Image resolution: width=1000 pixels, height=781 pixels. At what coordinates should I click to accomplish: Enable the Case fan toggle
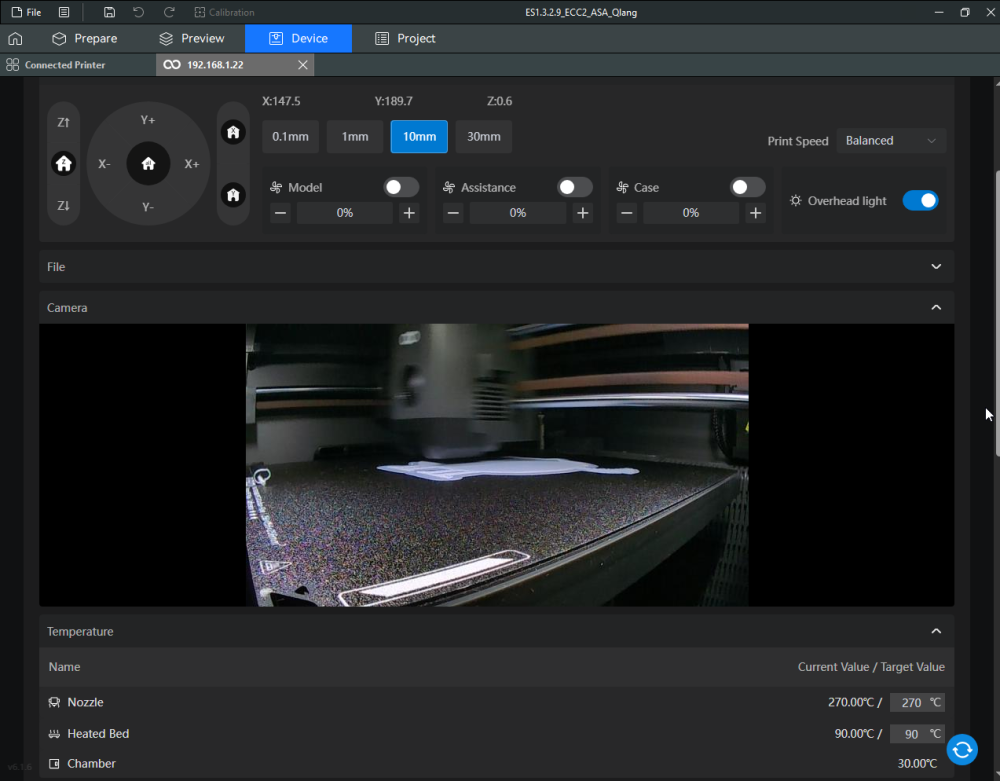click(747, 187)
